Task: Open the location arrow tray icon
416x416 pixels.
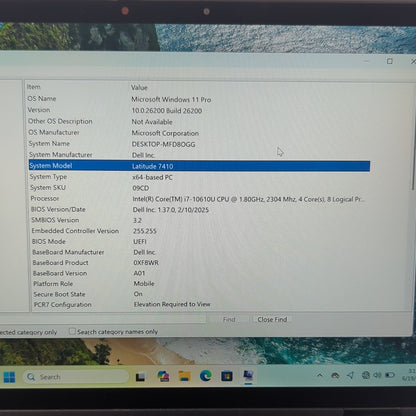Action: coord(350,375)
